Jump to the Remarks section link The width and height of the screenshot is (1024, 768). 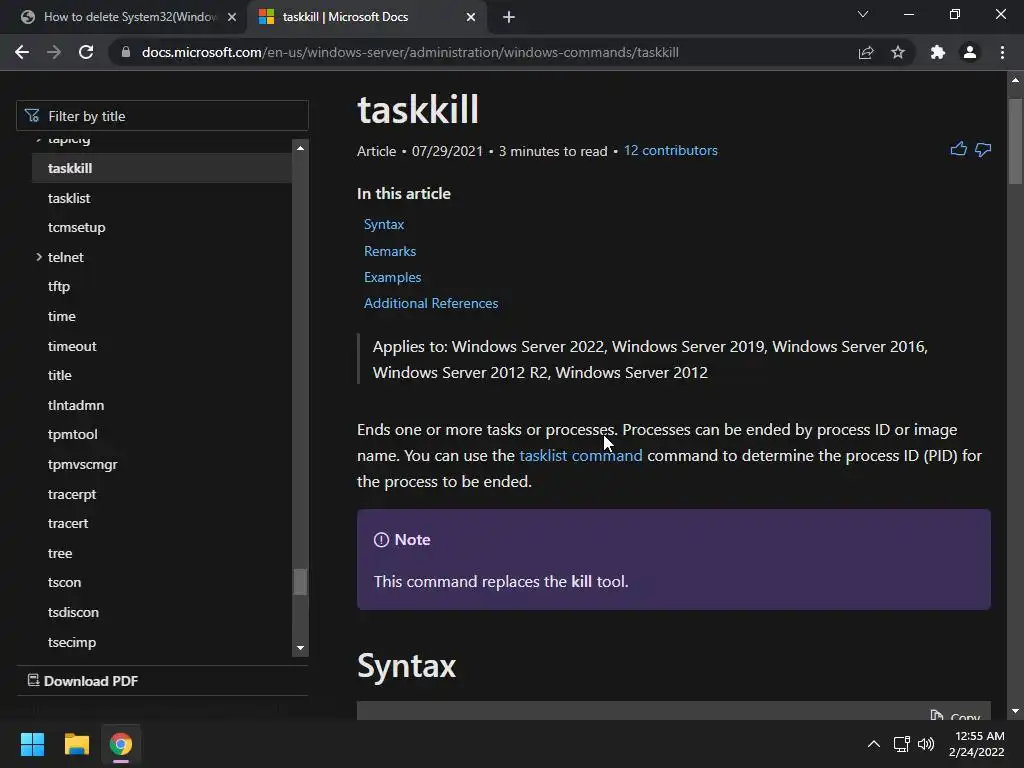[390, 251]
